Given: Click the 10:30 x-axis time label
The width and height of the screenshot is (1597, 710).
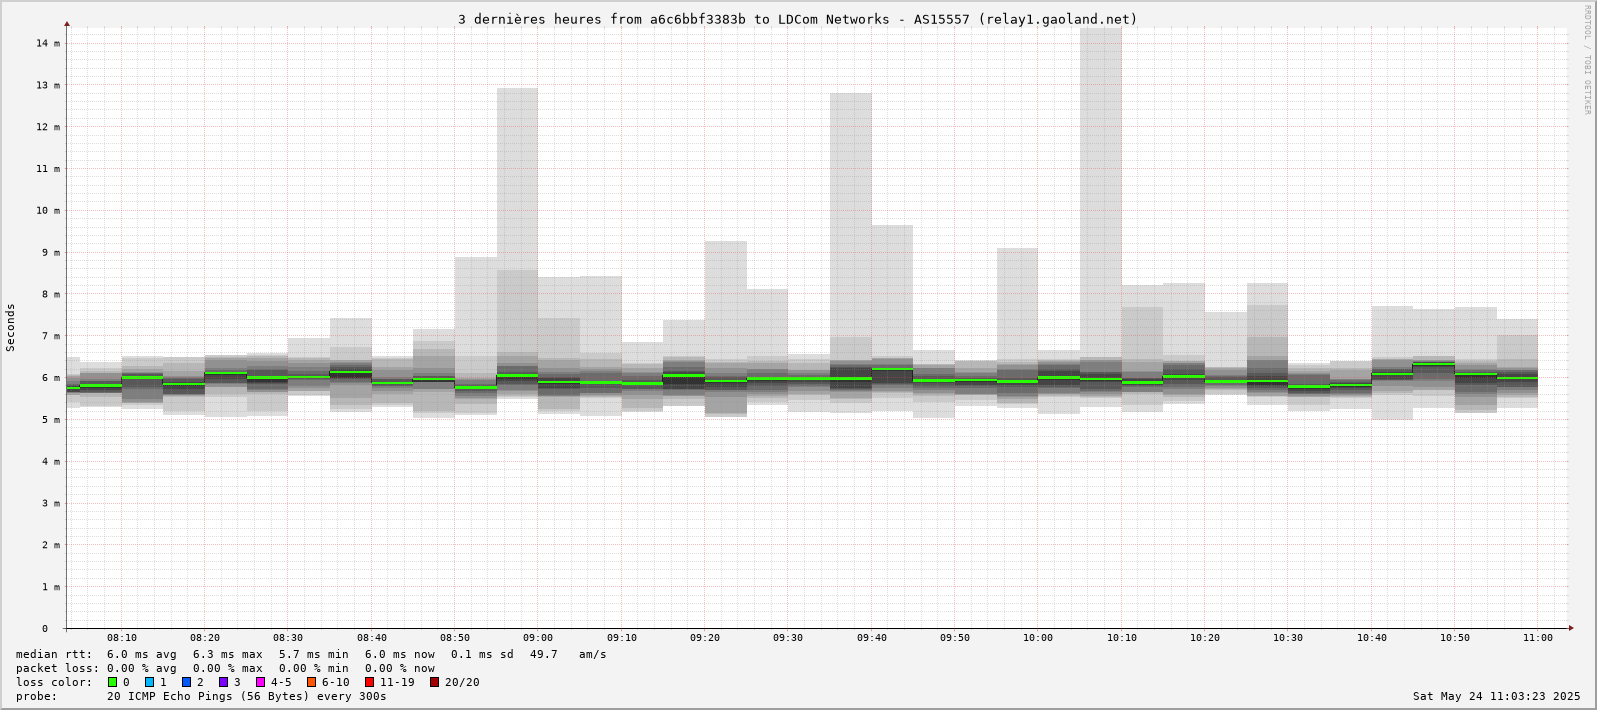Looking at the screenshot, I should pyautogui.click(x=1288, y=638).
